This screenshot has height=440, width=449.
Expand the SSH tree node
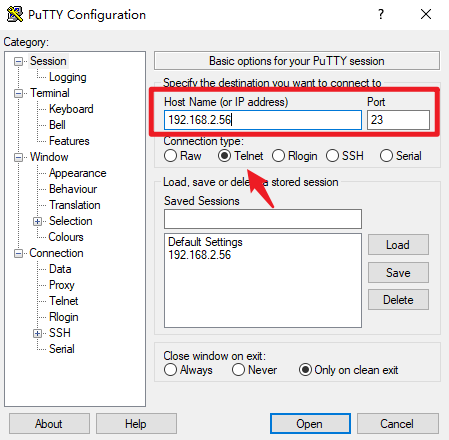tap(37, 333)
